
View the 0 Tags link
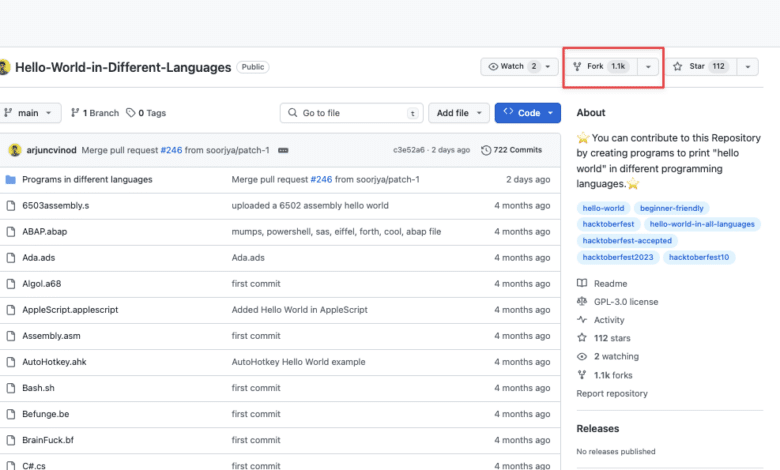(x=146, y=113)
